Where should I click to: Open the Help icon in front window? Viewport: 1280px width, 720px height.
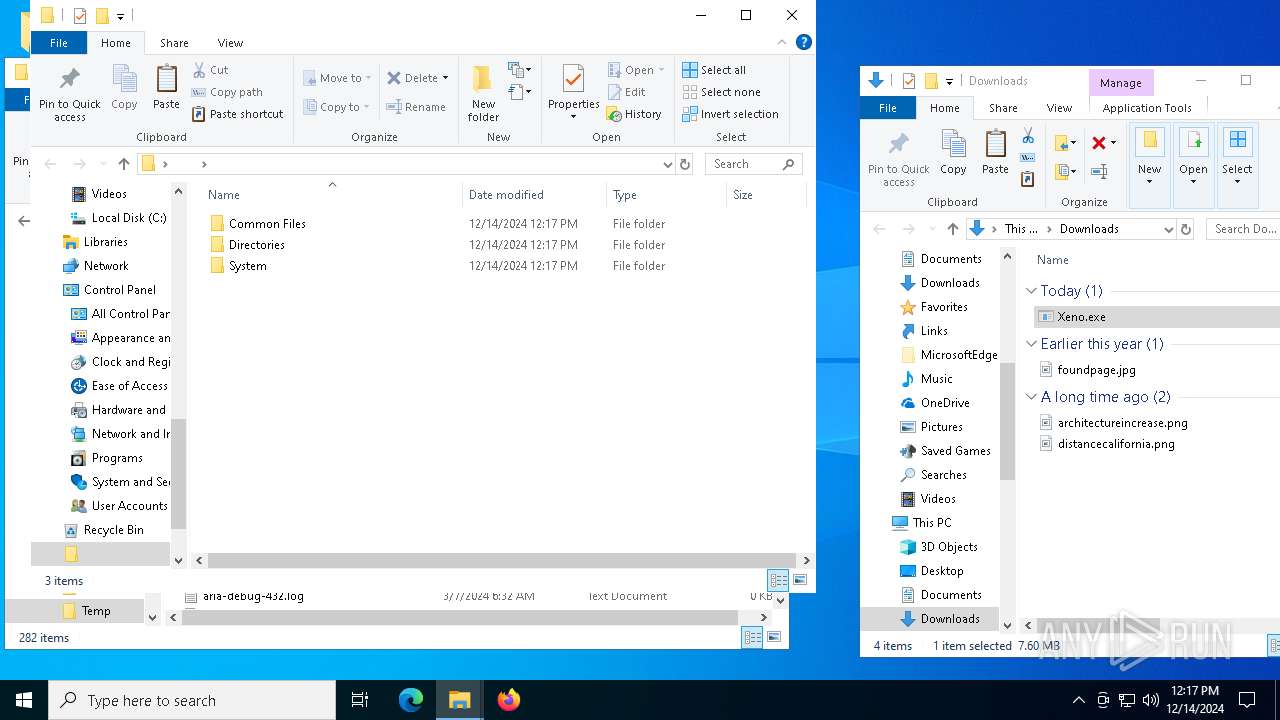pyautogui.click(x=803, y=42)
